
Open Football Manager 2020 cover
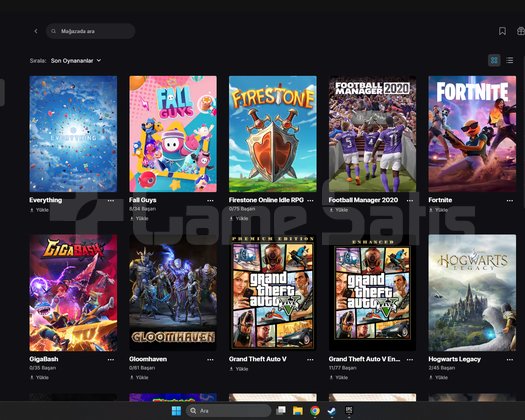(372, 134)
